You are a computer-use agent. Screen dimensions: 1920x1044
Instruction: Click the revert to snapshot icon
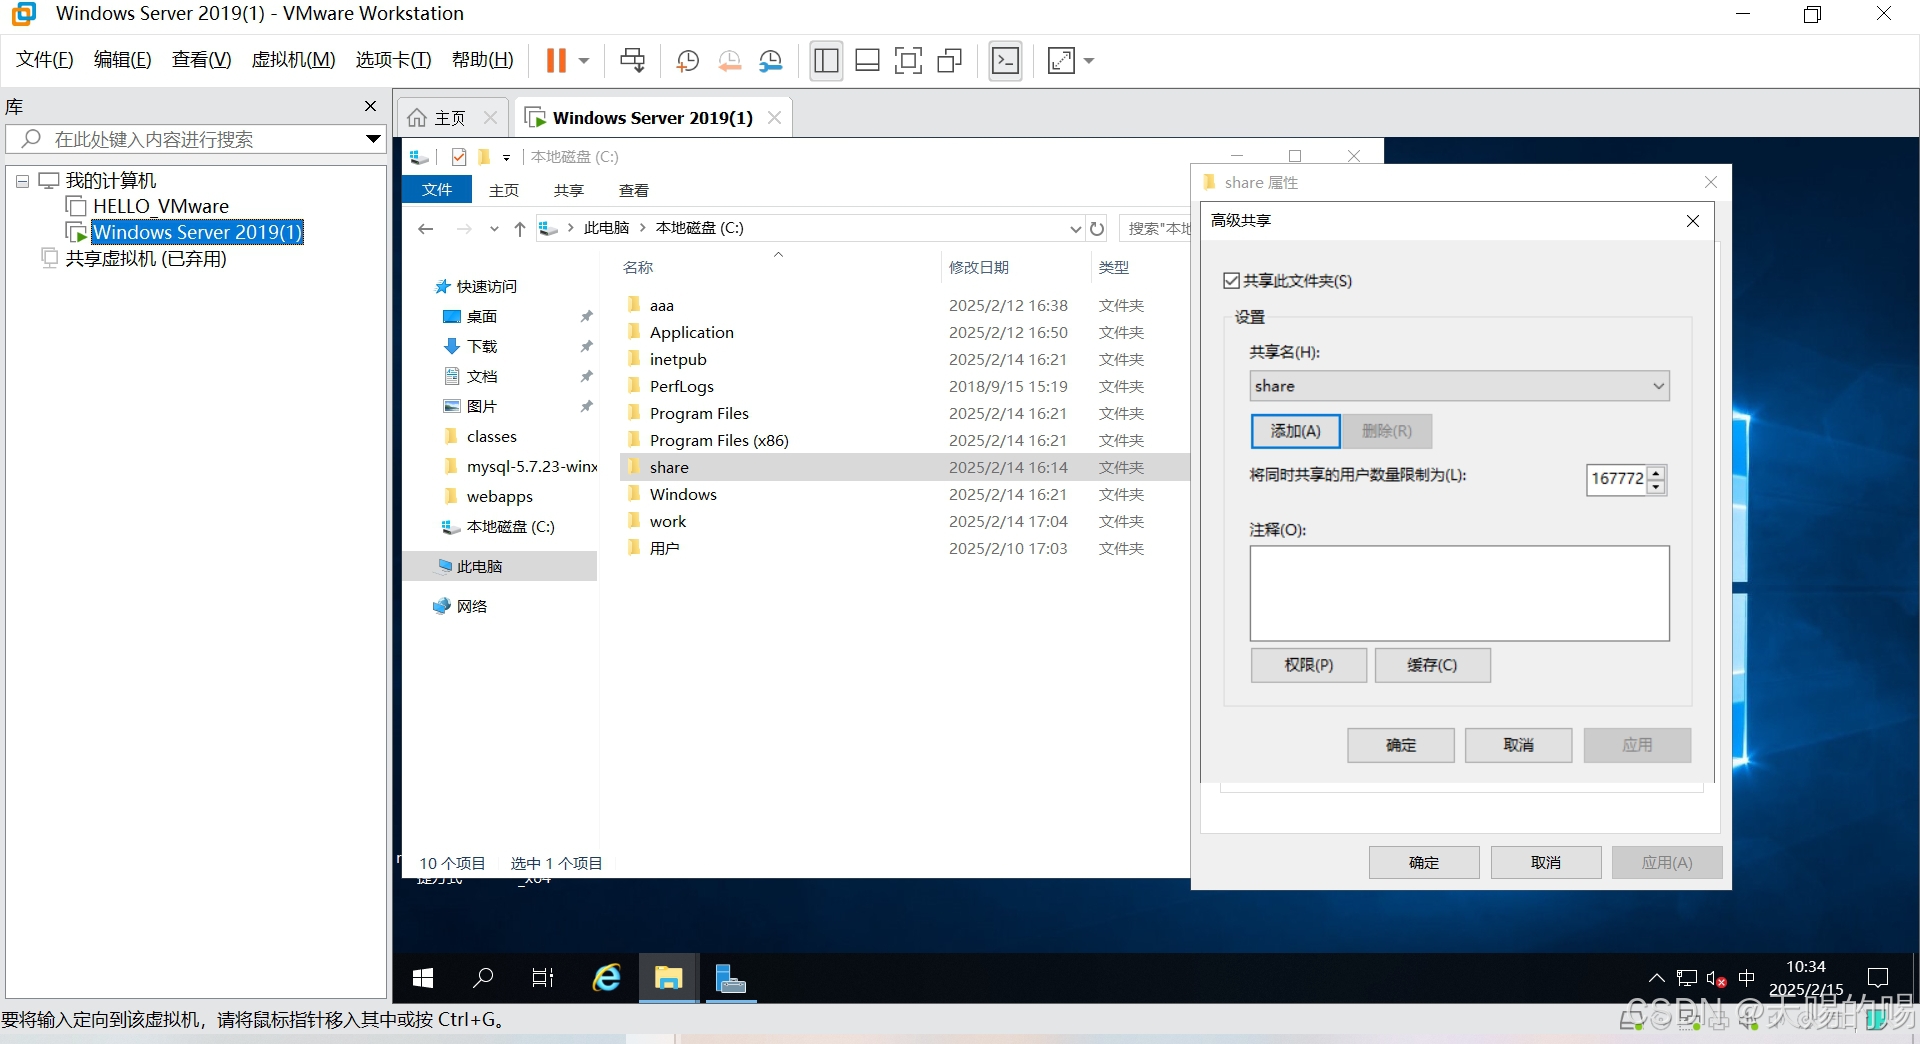pyautogui.click(x=729, y=61)
